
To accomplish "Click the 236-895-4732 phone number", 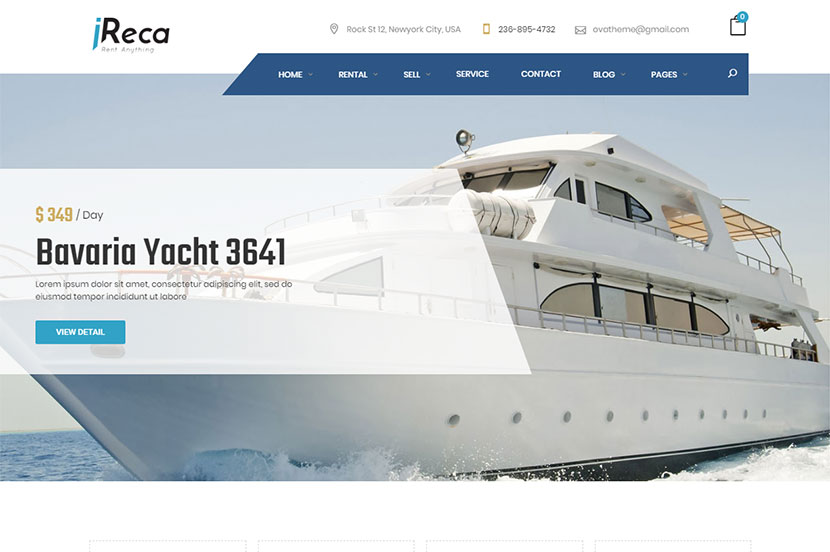I will 527,30.
